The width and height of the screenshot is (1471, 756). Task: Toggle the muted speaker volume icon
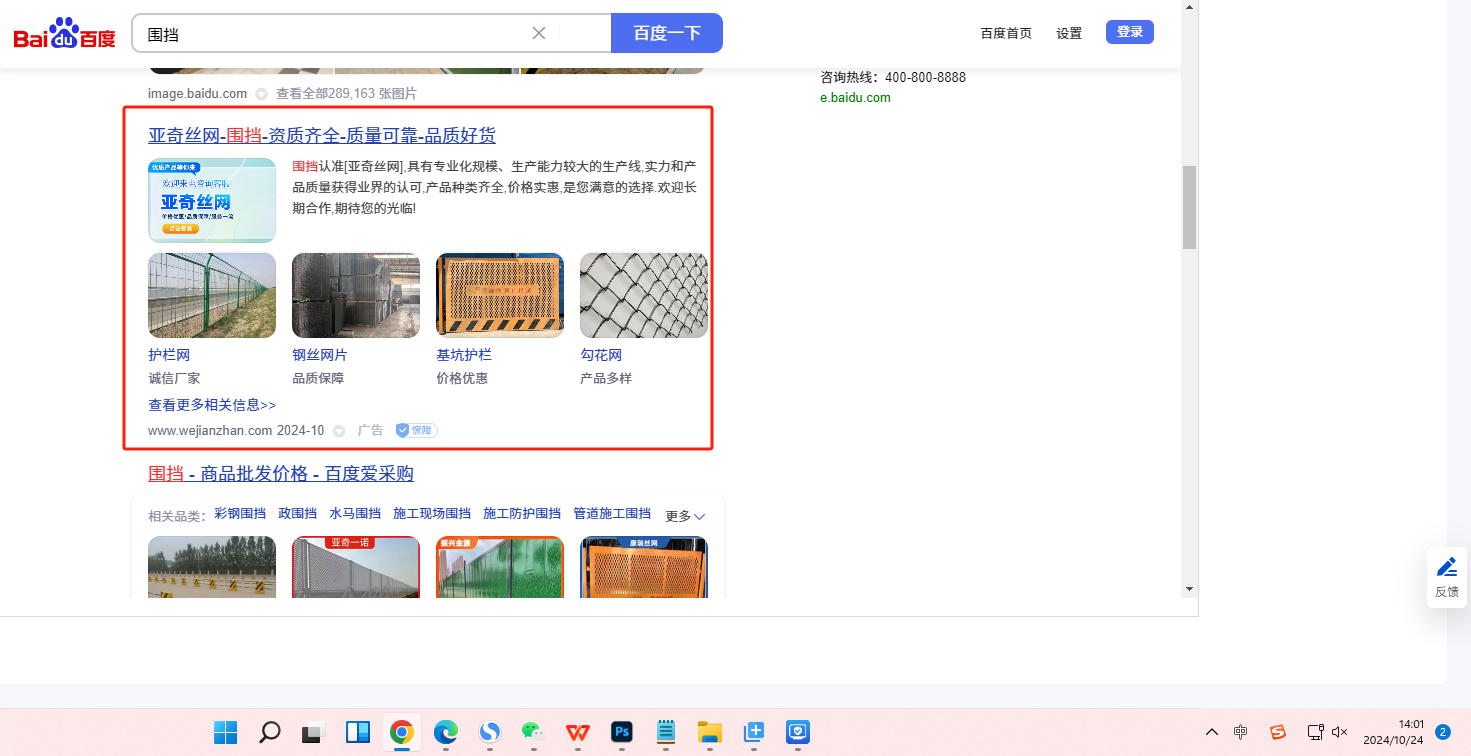[1340, 732]
